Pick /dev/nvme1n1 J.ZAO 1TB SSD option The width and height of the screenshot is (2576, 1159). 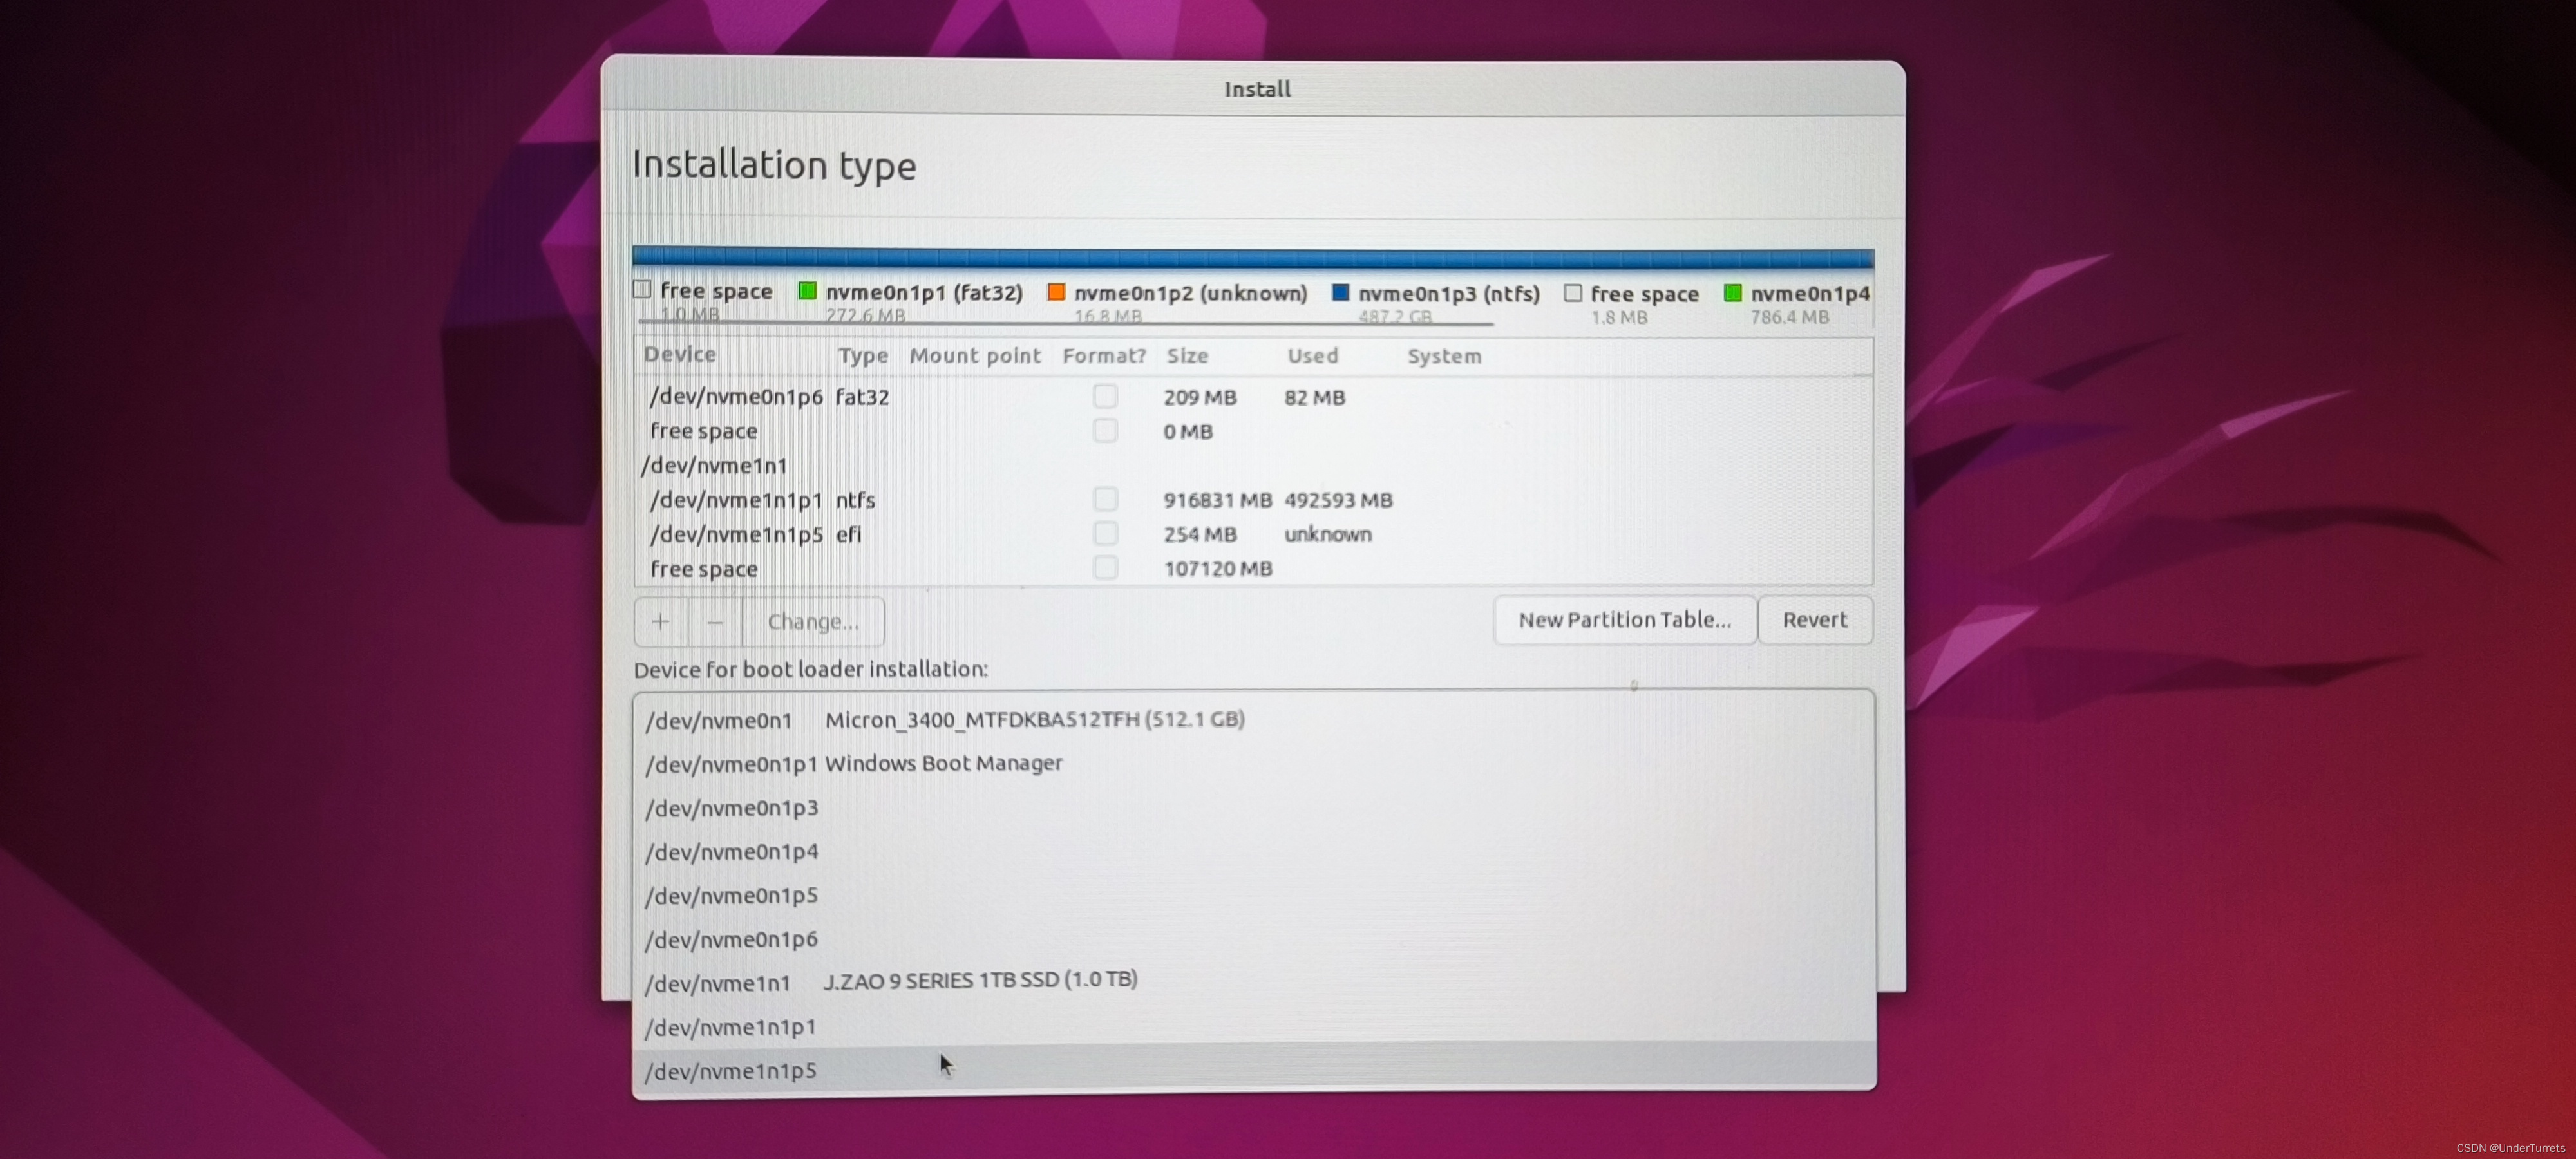point(890,981)
